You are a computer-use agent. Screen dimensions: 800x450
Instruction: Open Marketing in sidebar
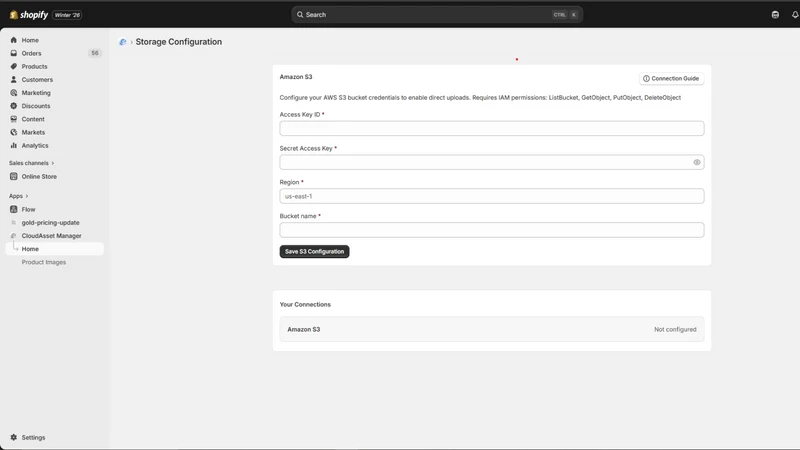pos(36,93)
